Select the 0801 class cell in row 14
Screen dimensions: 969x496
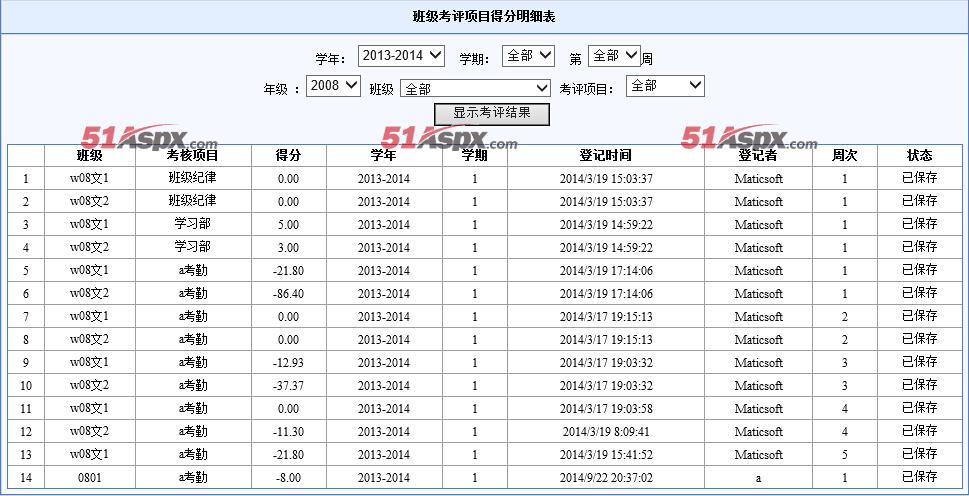click(90, 477)
